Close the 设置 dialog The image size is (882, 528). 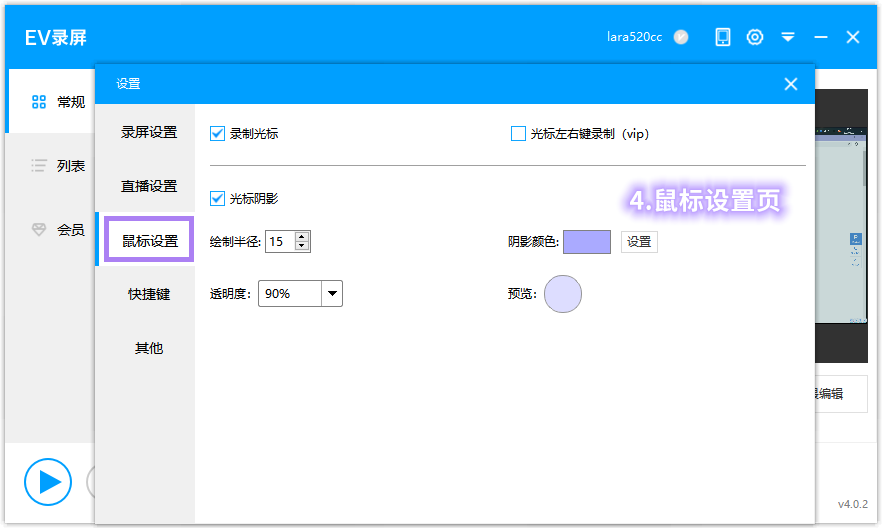[x=791, y=84]
